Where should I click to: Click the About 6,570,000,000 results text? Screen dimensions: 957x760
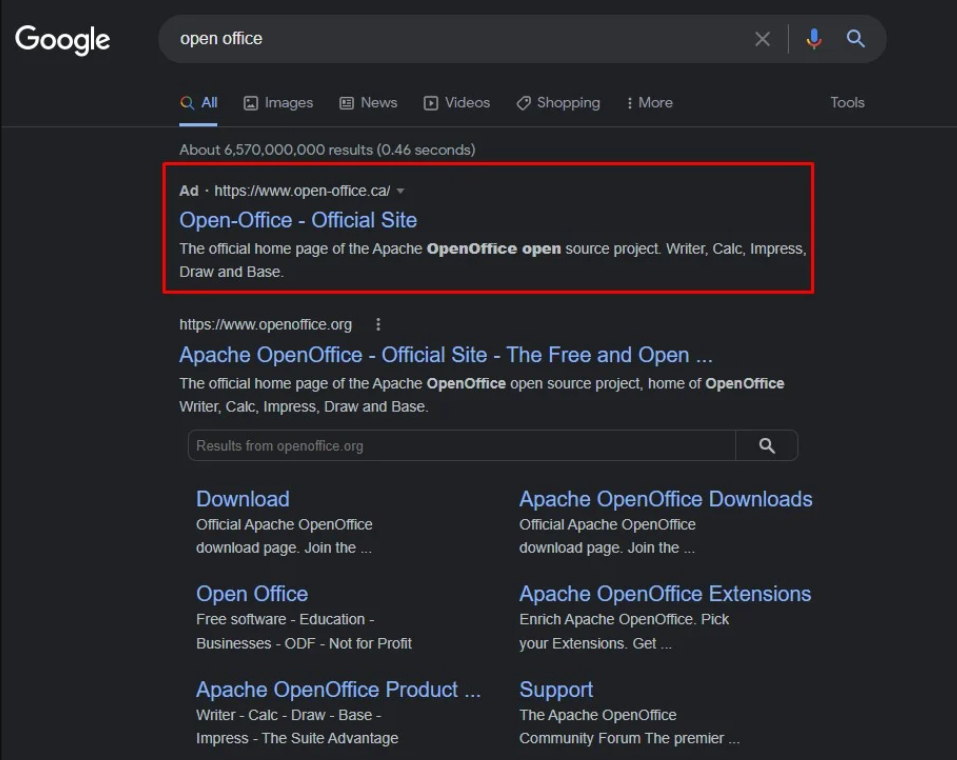pos(327,150)
